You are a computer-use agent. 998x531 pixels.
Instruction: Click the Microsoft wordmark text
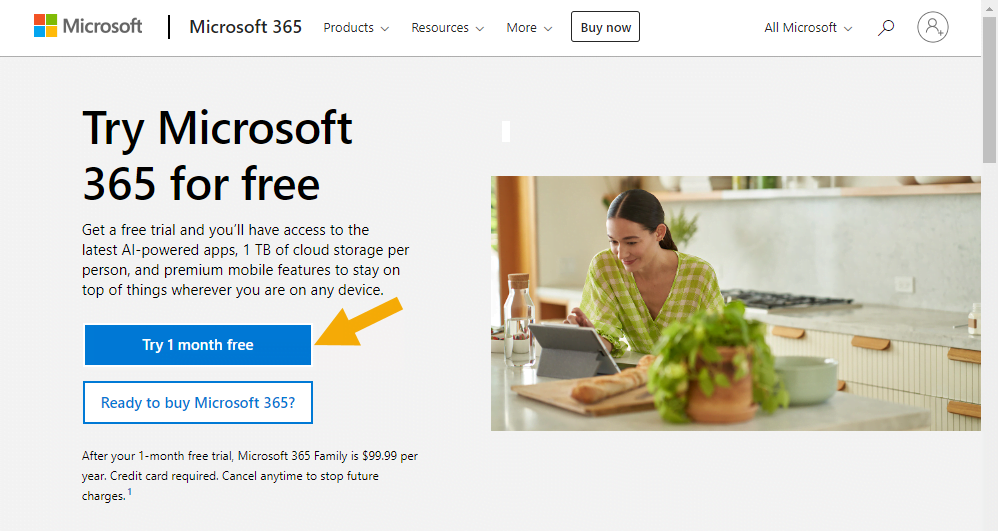[x=102, y=26]
